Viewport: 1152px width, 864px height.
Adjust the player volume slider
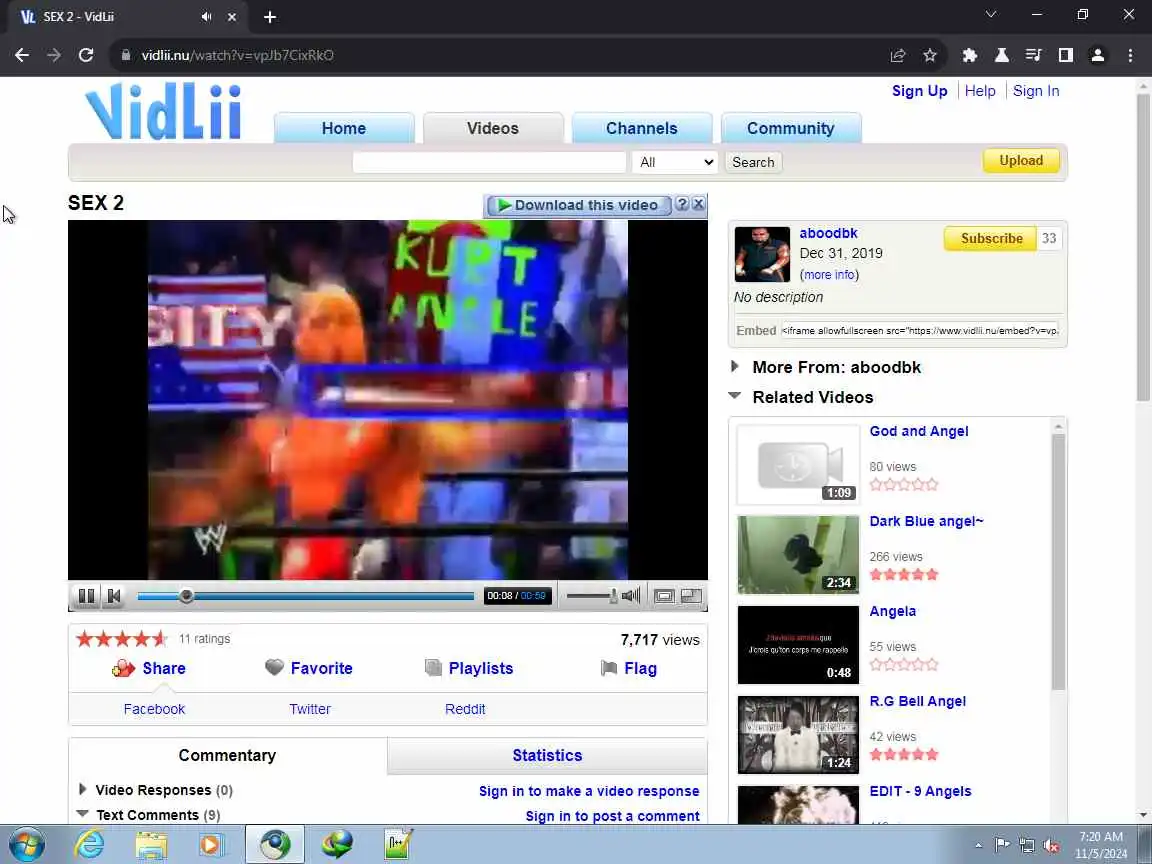coord(591,596)
